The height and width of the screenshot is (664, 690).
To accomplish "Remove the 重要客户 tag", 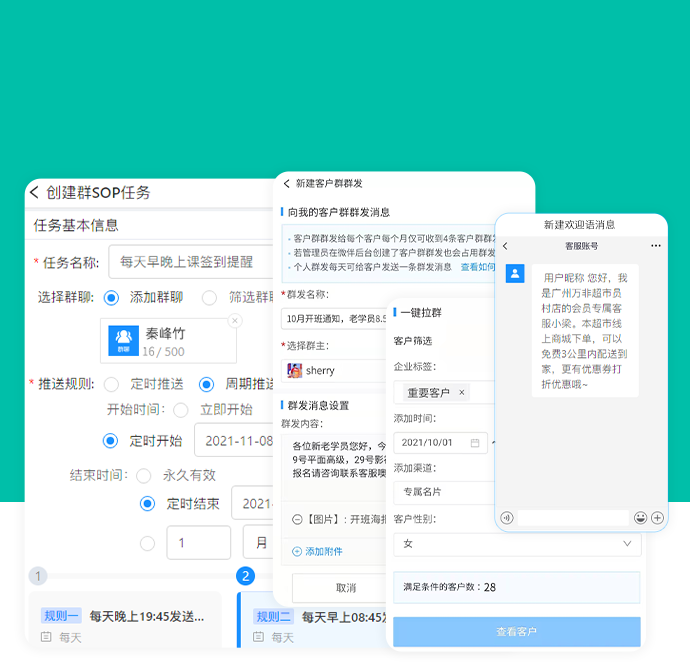I will 461,393.
